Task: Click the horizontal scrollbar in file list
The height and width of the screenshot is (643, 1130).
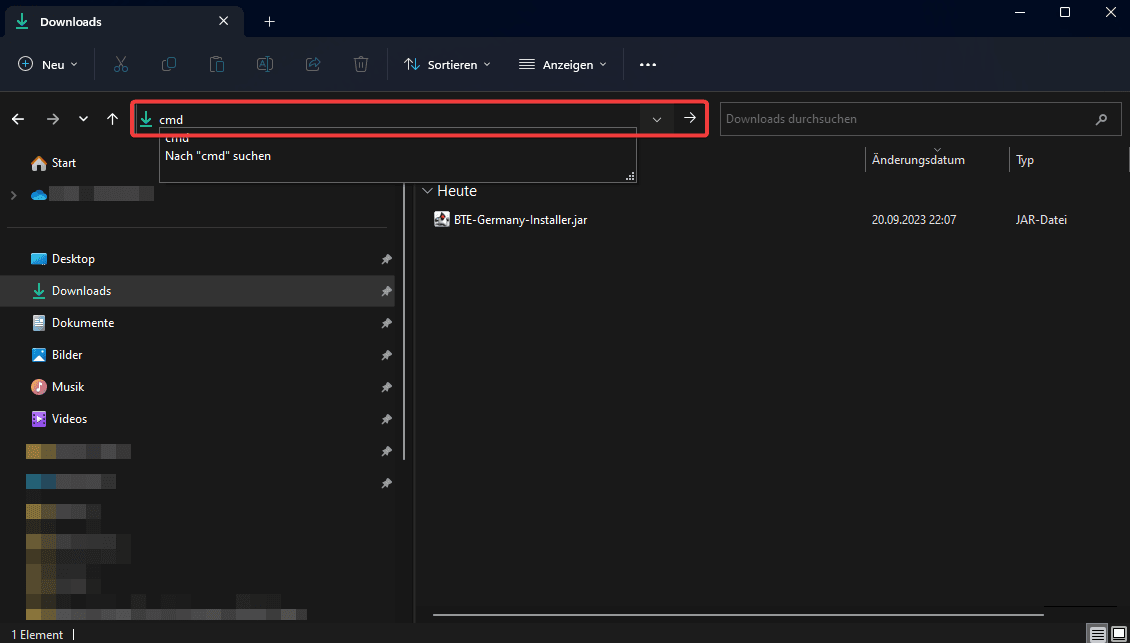Action: click(737, 614)
